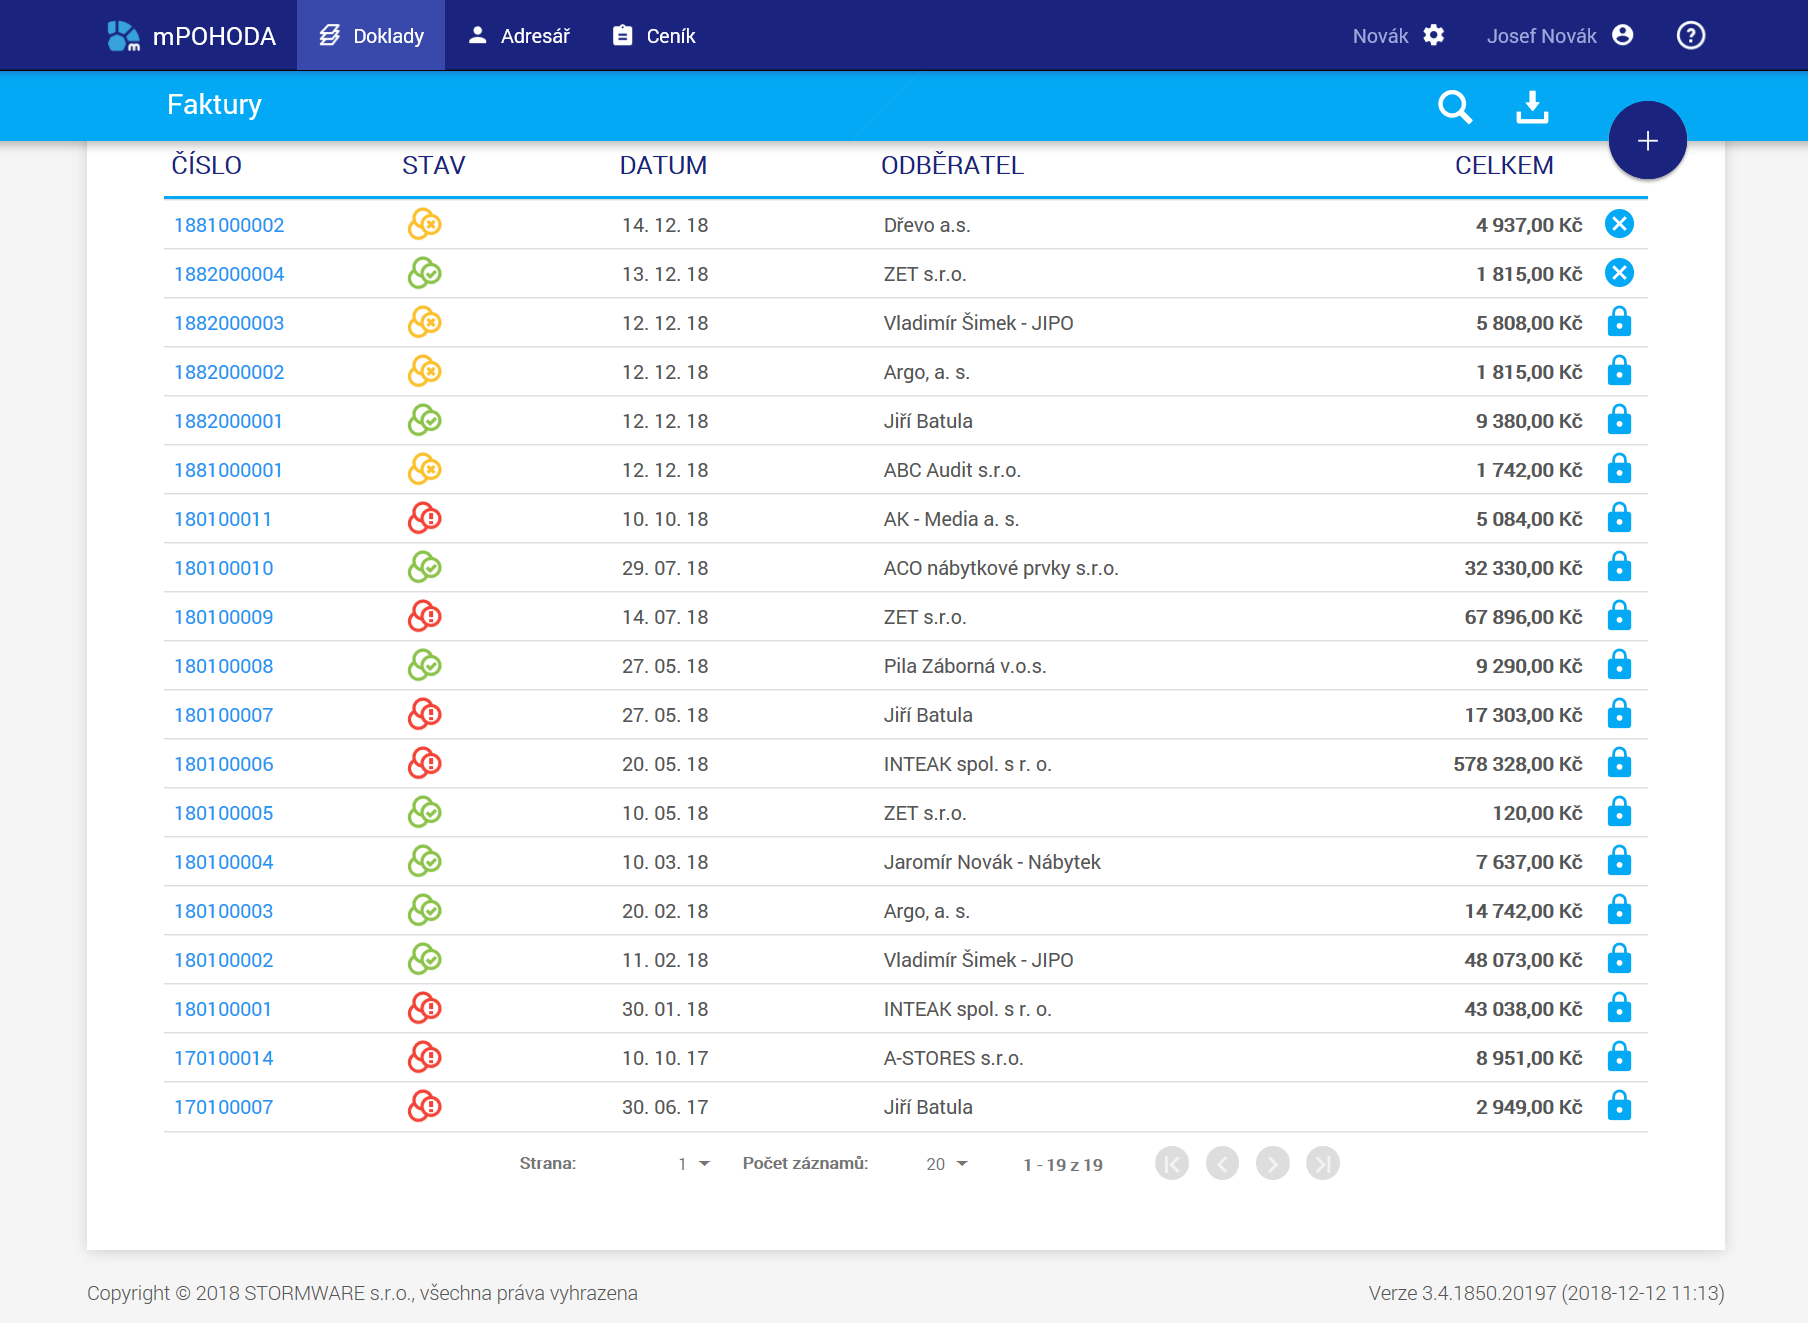Click amount 578 328,00 Kč

1518,764
